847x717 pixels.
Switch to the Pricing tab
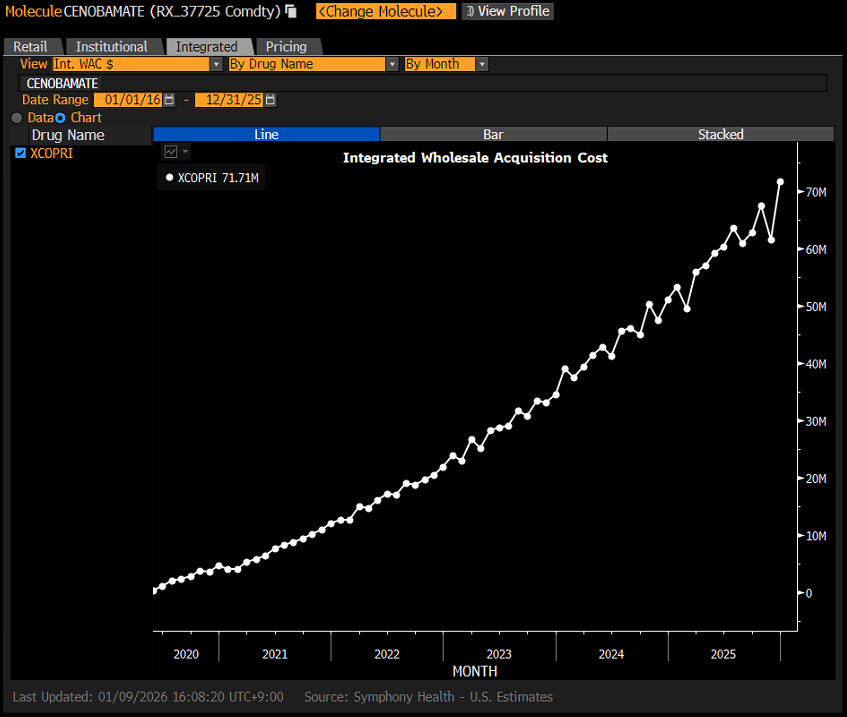pos(286,47)
